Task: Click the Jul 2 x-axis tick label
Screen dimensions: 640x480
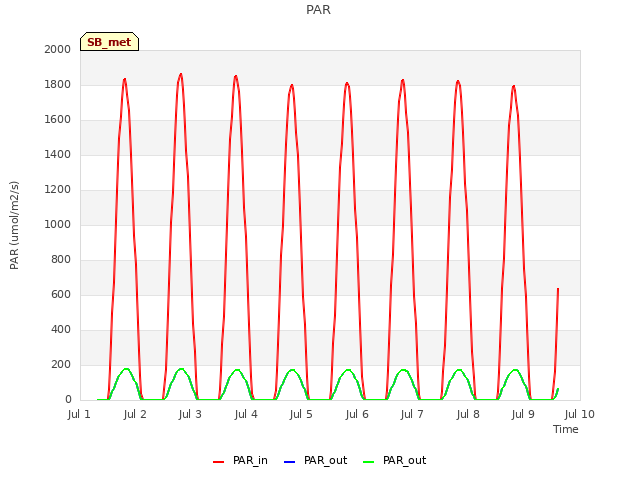Action: (x=135, y=414)
